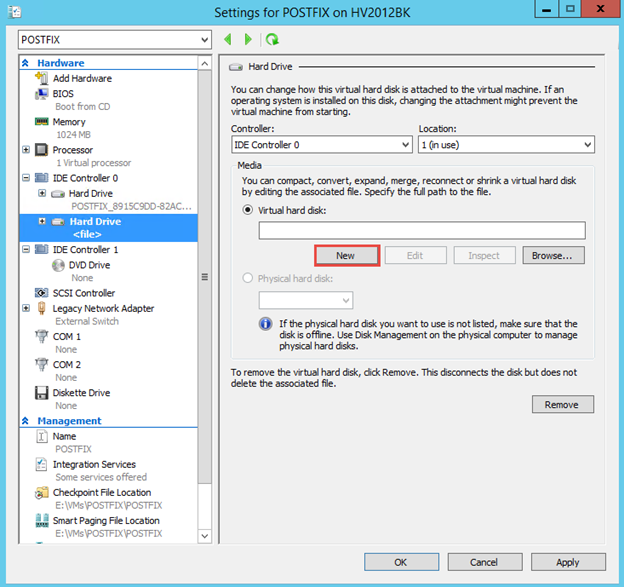The image size is (624, 587).
Task: Expand the Processor tree node
Action: tap(26, 150)
